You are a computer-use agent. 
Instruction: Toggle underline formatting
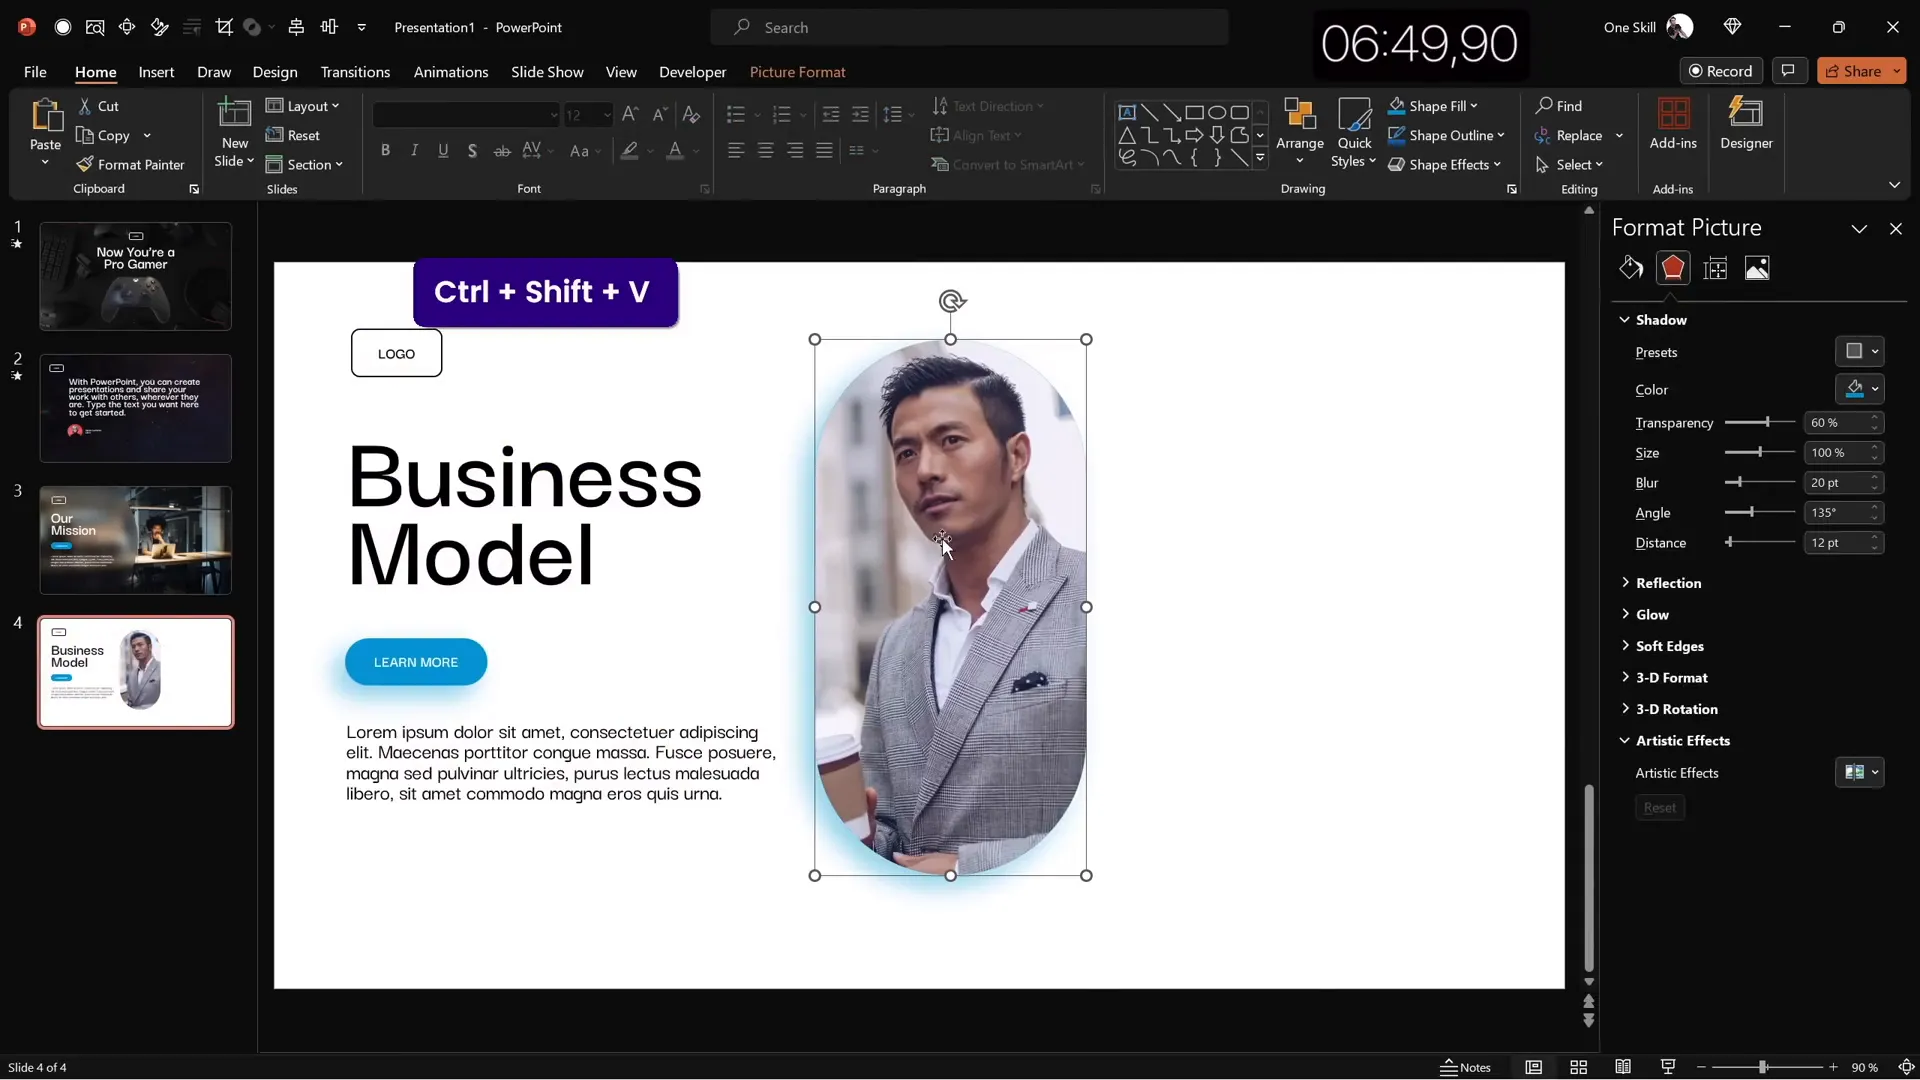443,150
